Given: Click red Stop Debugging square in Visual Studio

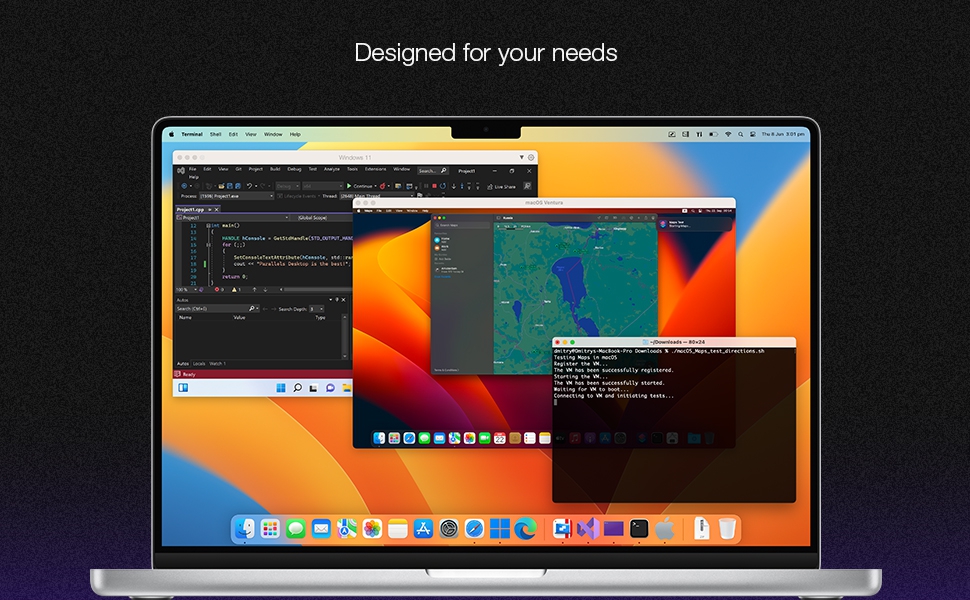Looking at the screenshot, I should [x=434, y=186].
